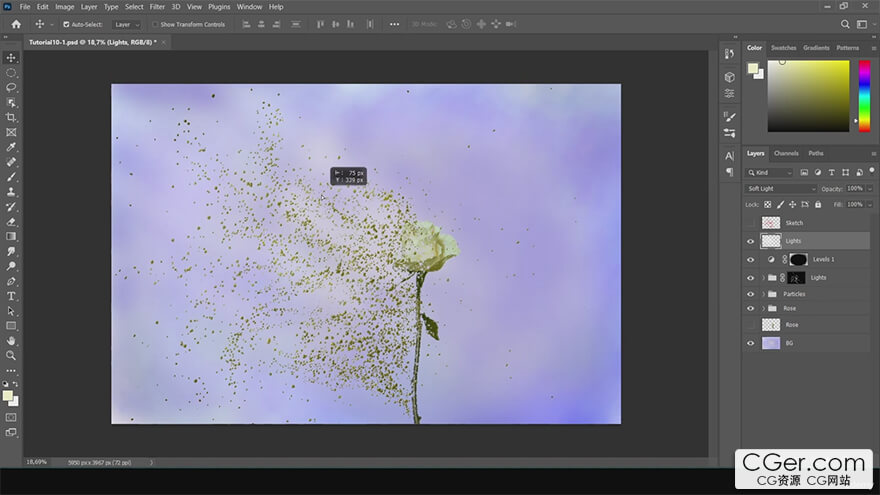This screenshot has width=880, height=495.
Task: Hide the BG layer visibility eye
Action: [751, 343]
